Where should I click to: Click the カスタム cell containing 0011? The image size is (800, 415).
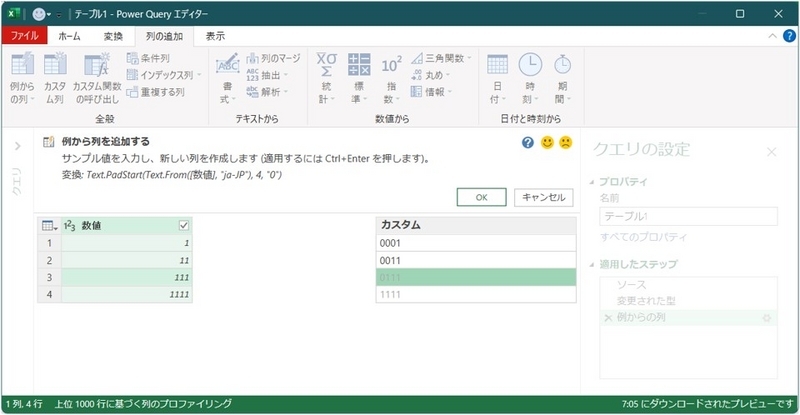point(476,260)
